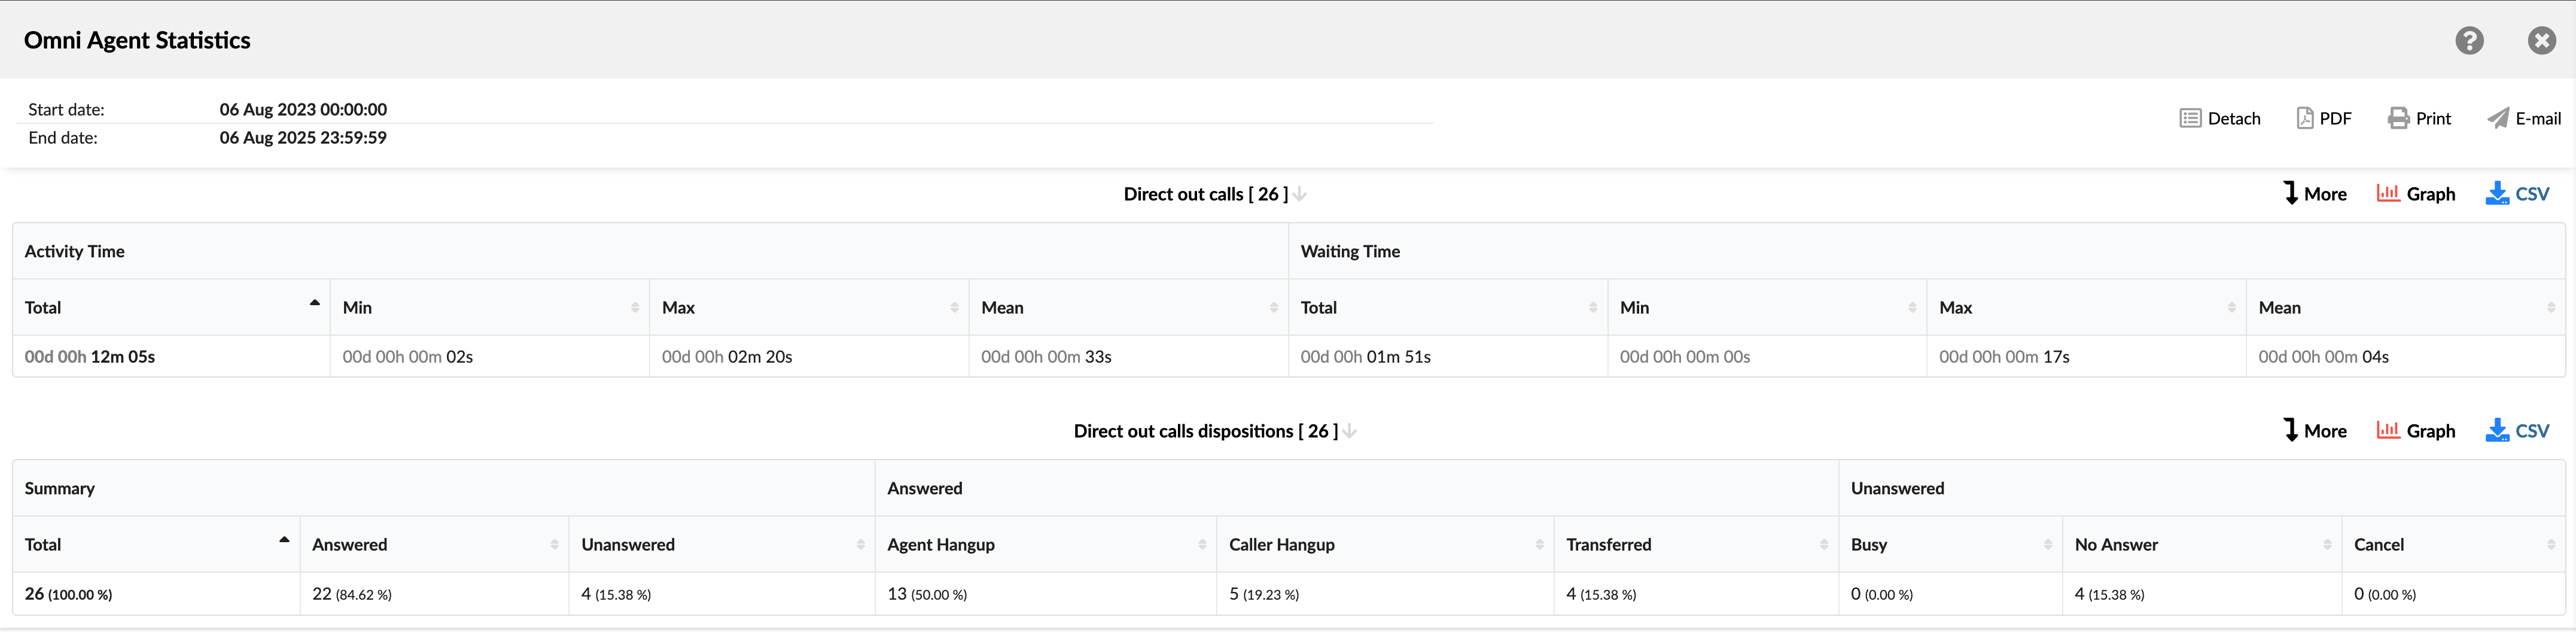Download CSV for calls dispositions
The image size is (2576, 632).
pos(2517,431)
